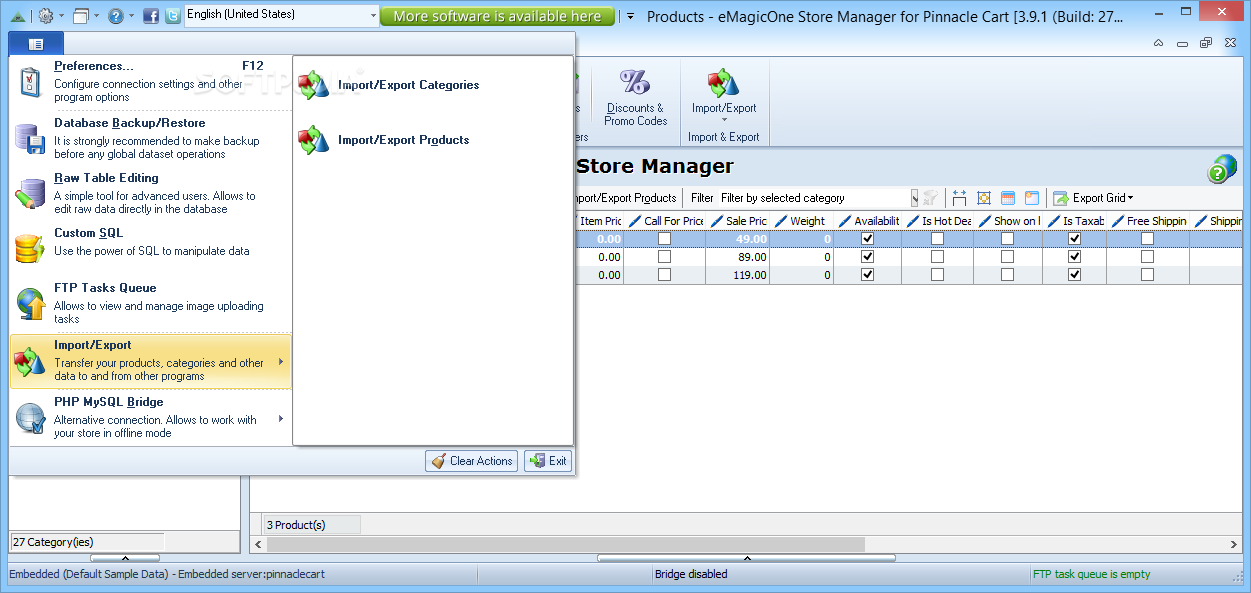Viewport: 1251px width, 593px height.
Task: Expand the window layout dropdown arrow
Action: [x=97, y=16]
